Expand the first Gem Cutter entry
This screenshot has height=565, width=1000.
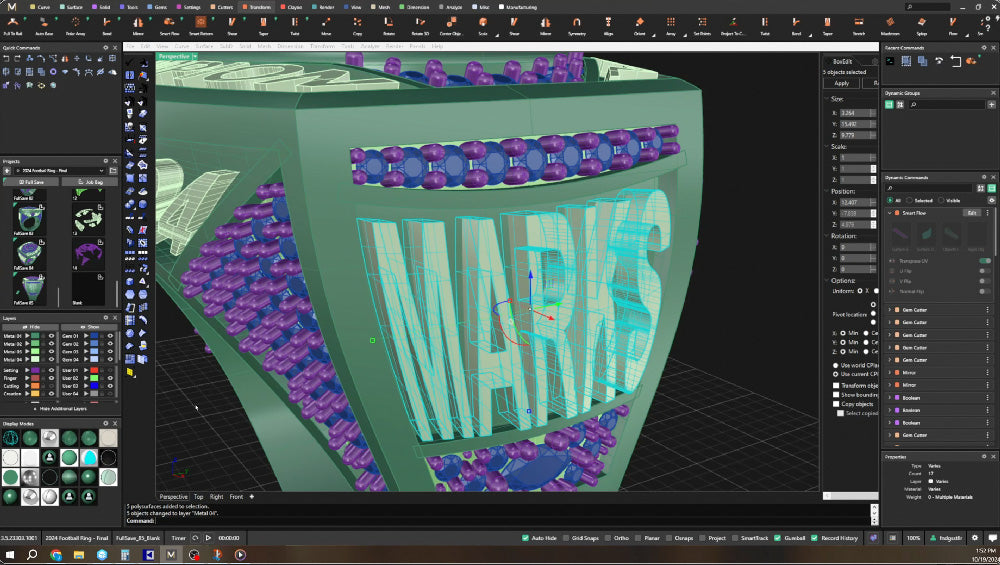[x=890, y=310]
